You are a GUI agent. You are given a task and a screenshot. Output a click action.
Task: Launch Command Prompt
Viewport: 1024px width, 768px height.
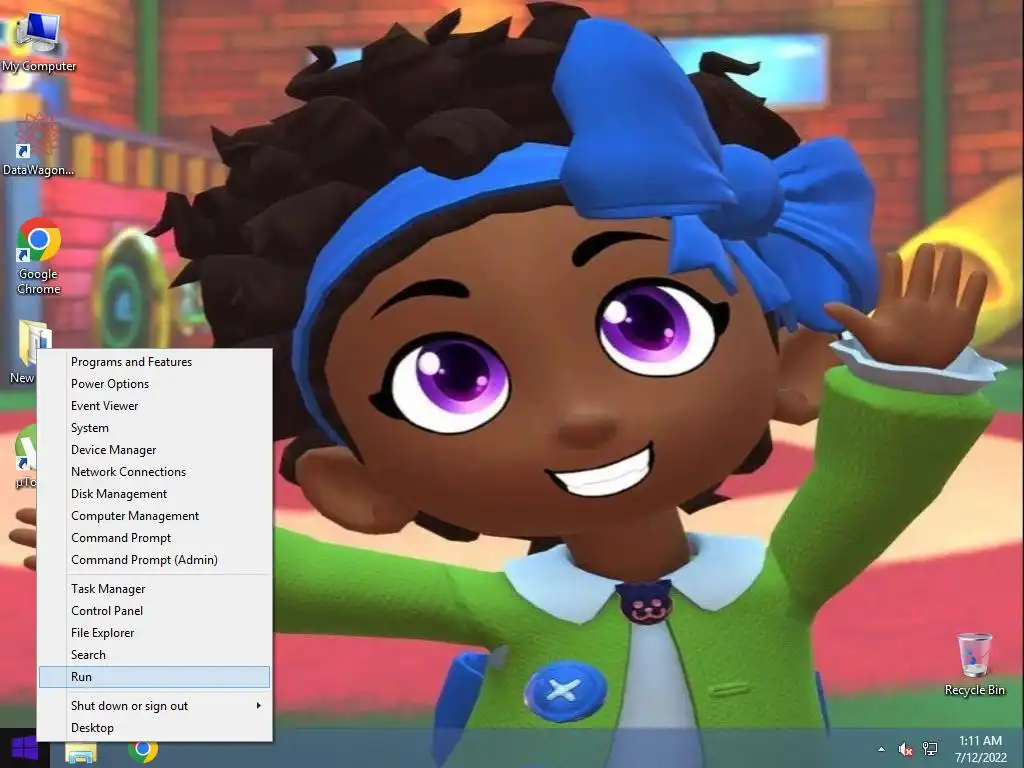[154, 537]
